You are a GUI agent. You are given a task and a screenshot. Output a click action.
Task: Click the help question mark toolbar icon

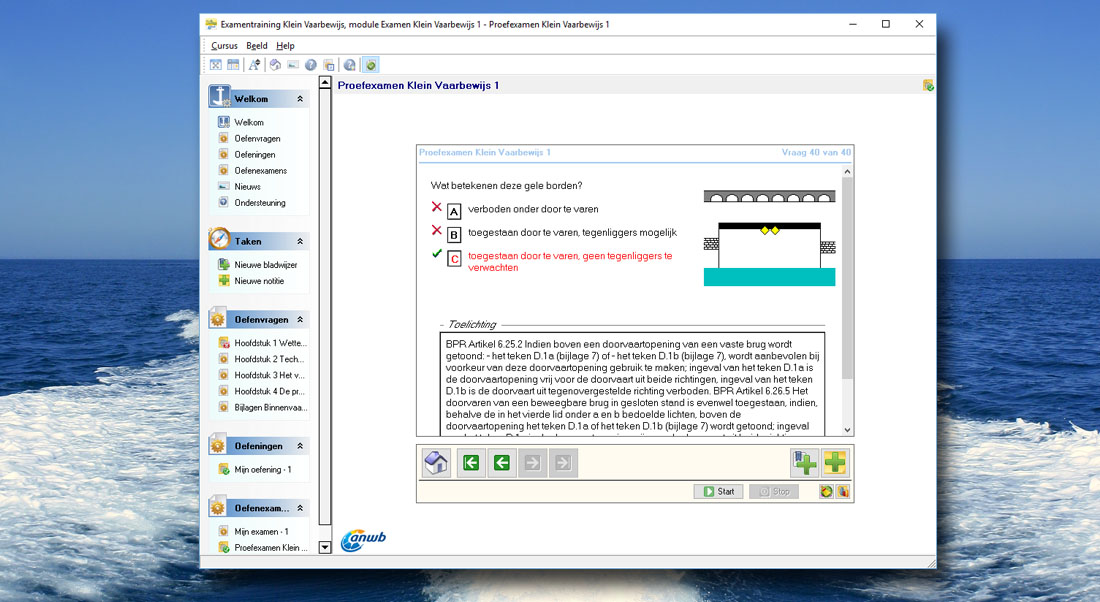311,65
